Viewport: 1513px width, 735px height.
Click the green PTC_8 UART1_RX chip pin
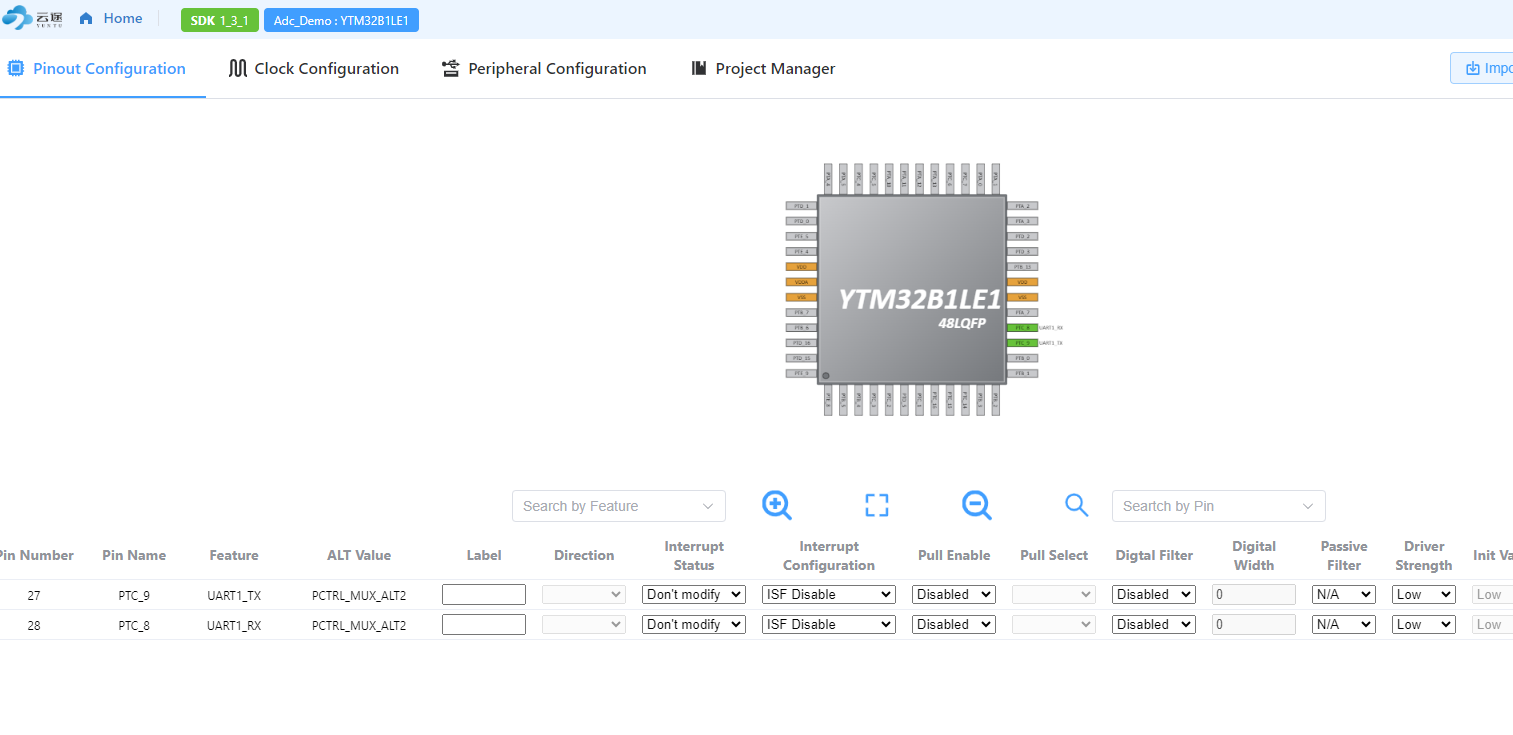tap(1021, 327)
